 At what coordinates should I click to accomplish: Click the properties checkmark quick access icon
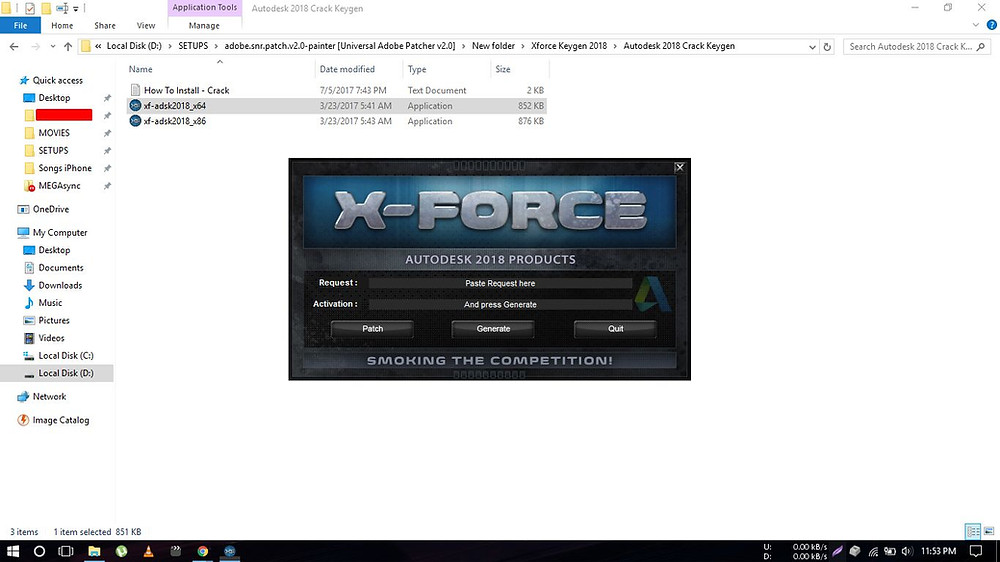[x=29, y=8]
